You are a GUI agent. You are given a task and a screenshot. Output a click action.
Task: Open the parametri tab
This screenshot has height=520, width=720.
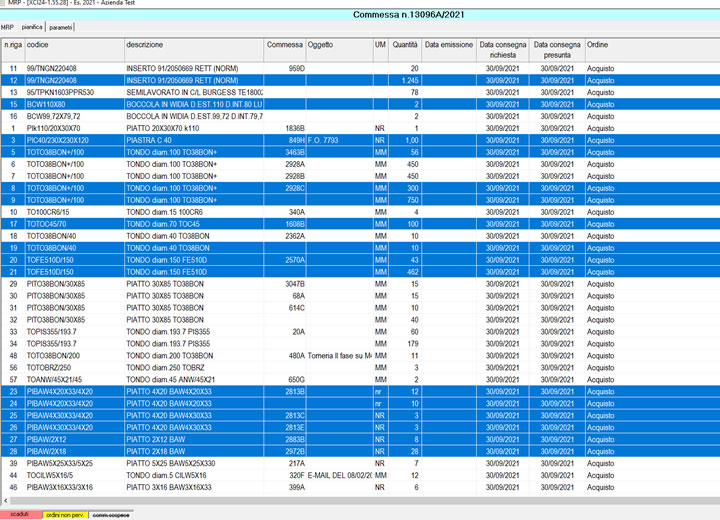pyautogui.click(x=60, y=27)
